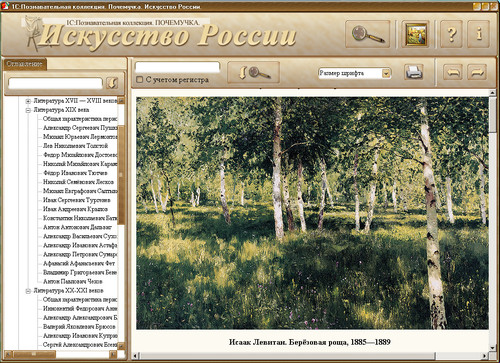
Task: Close the application window
Action: [494, 6]
